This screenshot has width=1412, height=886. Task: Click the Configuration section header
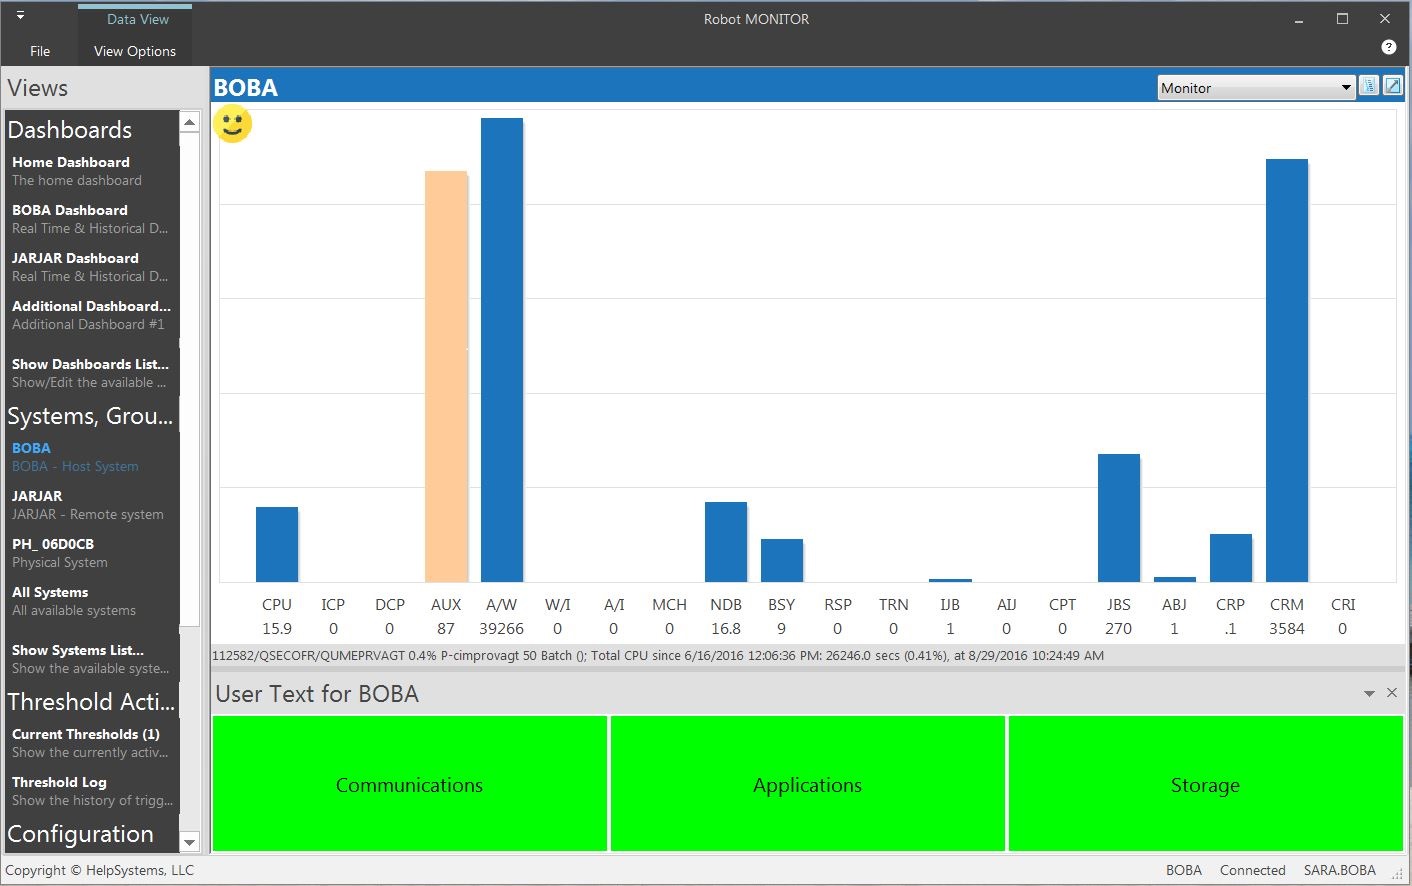click(80, 834)
